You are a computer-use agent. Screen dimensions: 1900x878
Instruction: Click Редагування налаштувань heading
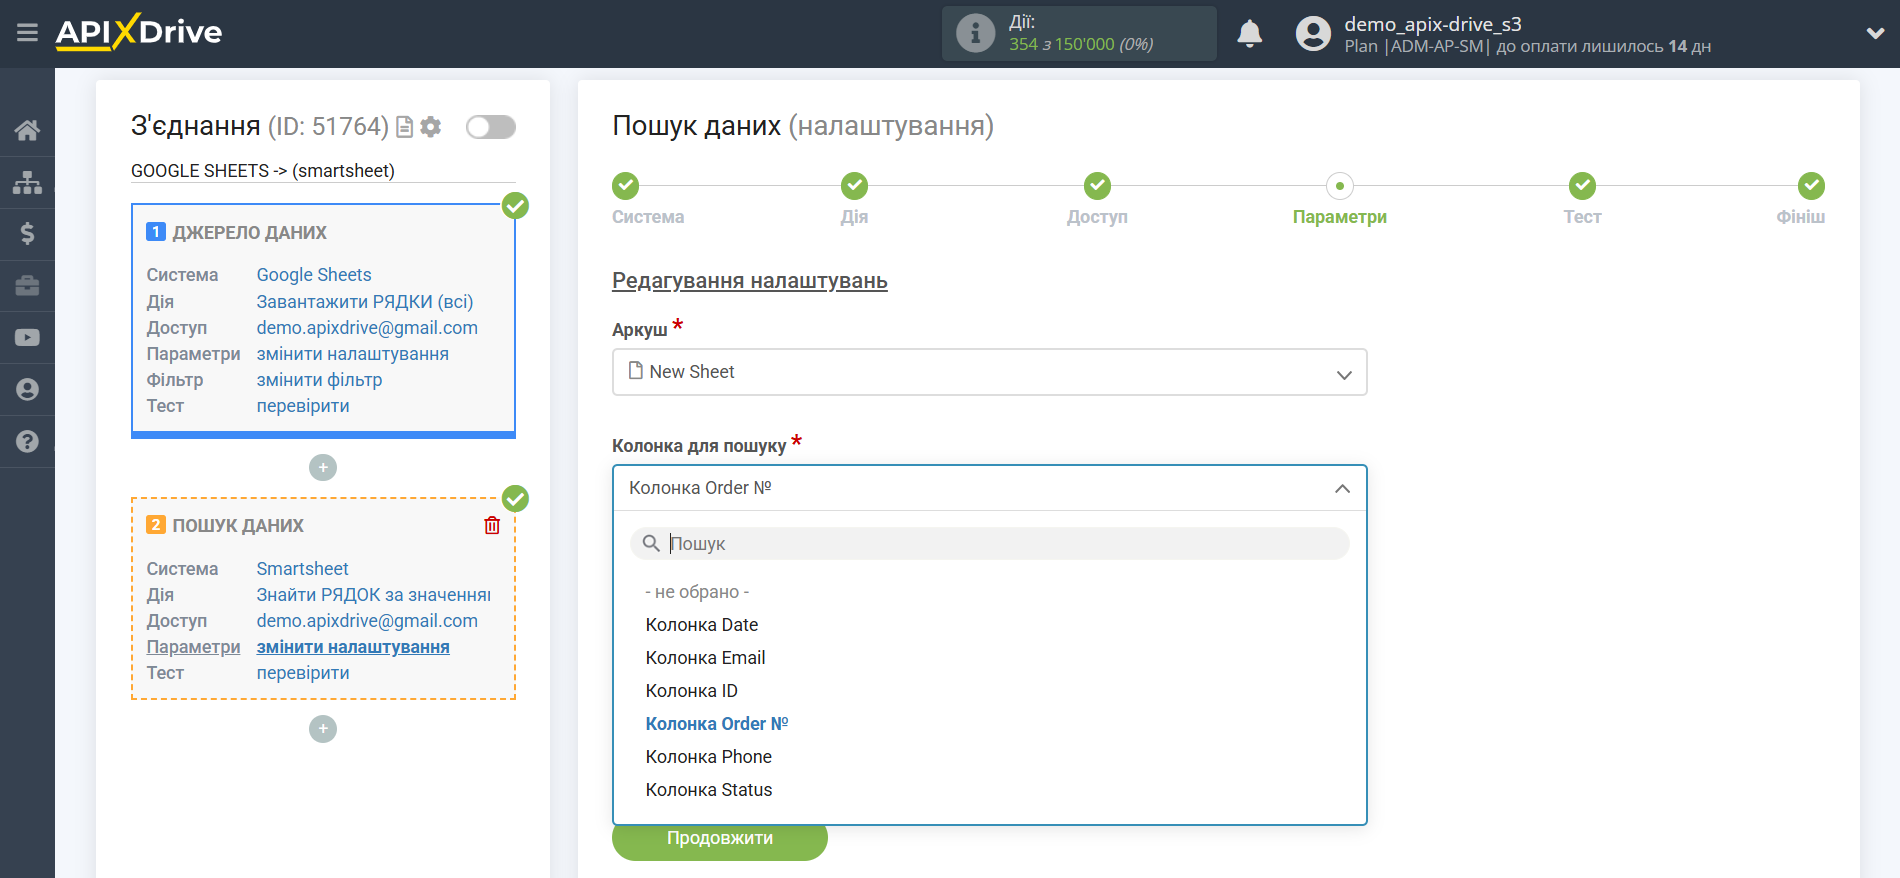pyautogui.click(x=750, y=281)
